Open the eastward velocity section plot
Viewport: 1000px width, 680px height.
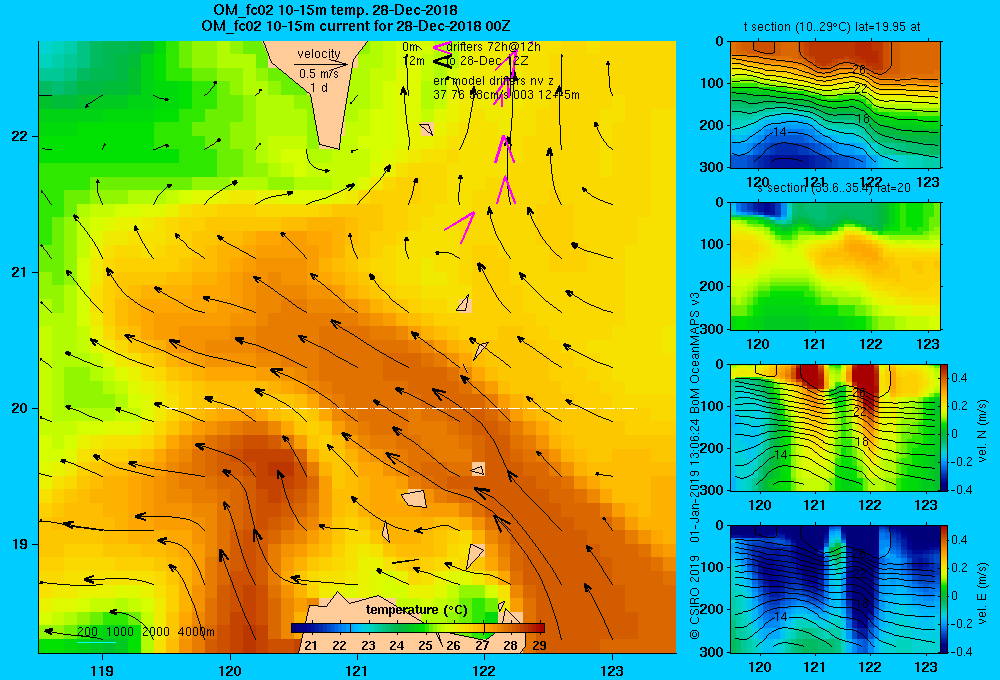(835, 589)
